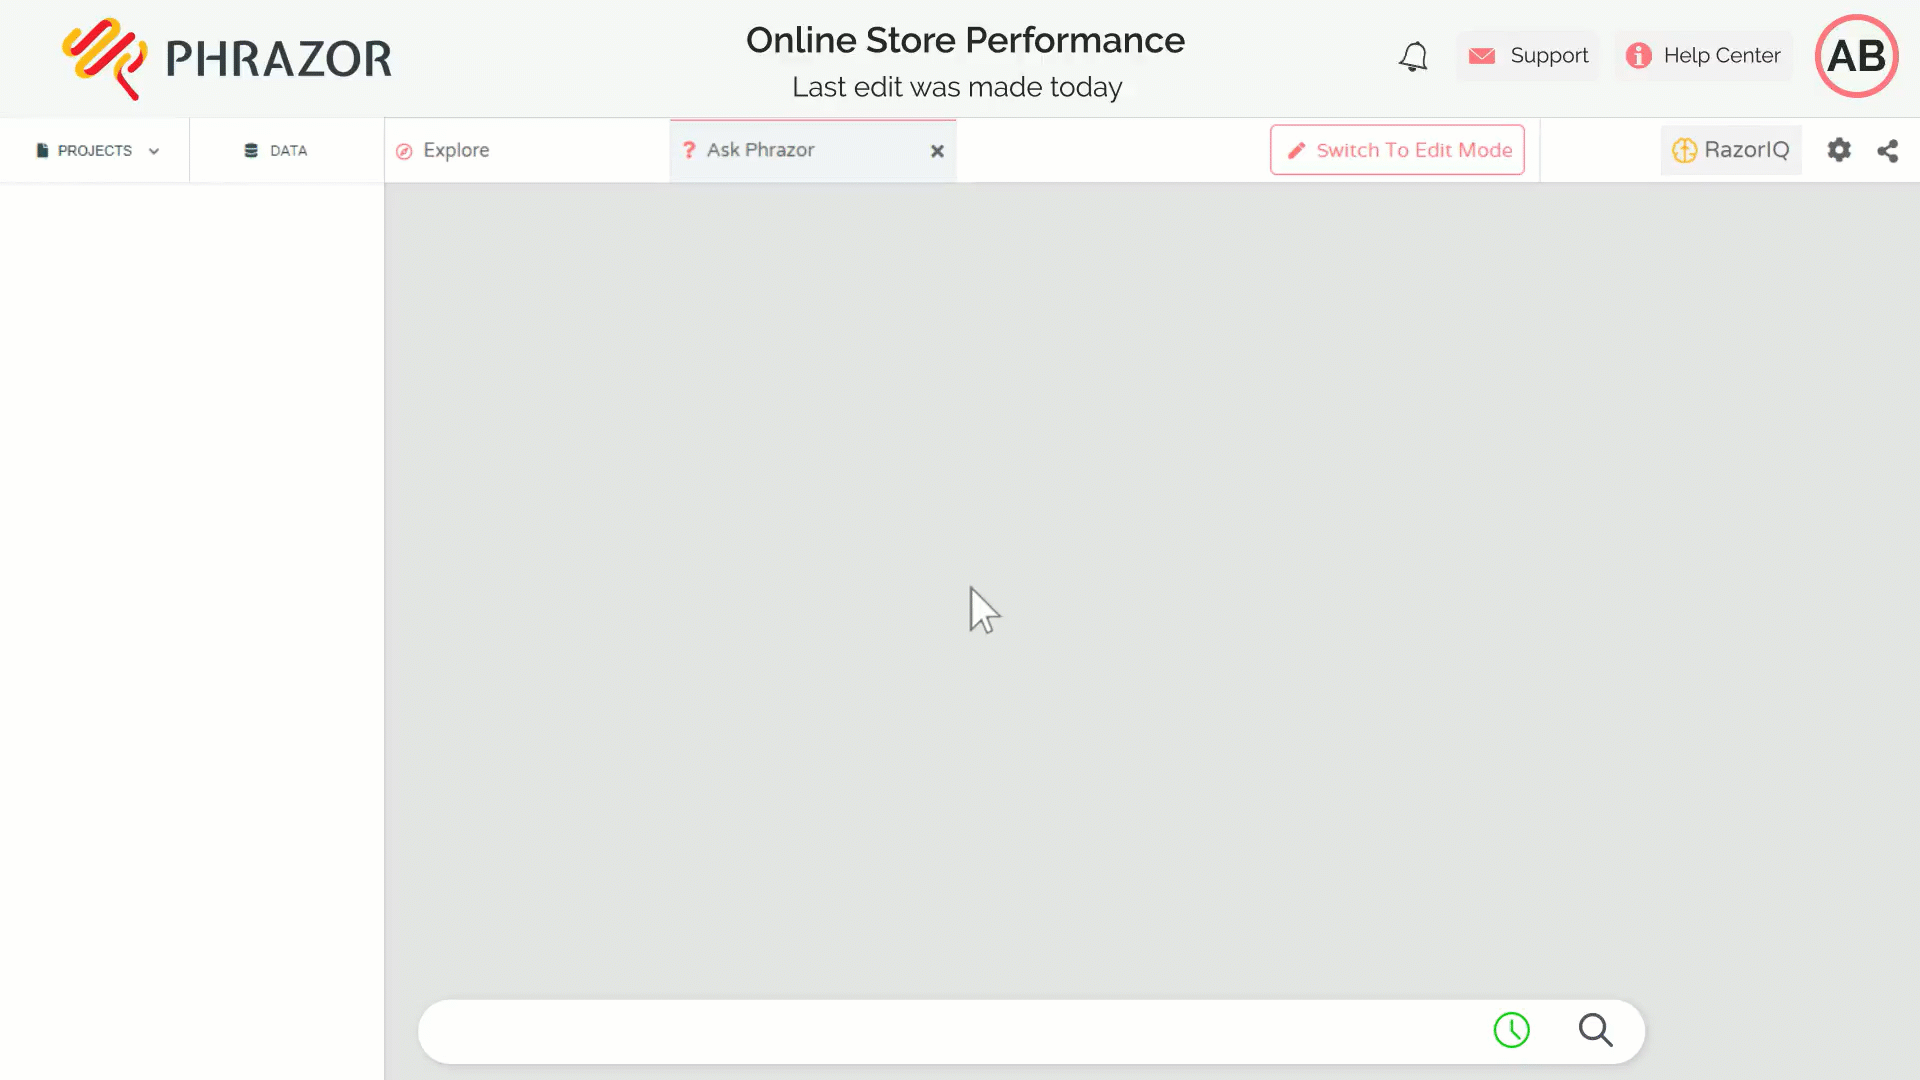1920x1080 pixels.
Task: Click the search magnifier icon
Action: [1596, 1030]
